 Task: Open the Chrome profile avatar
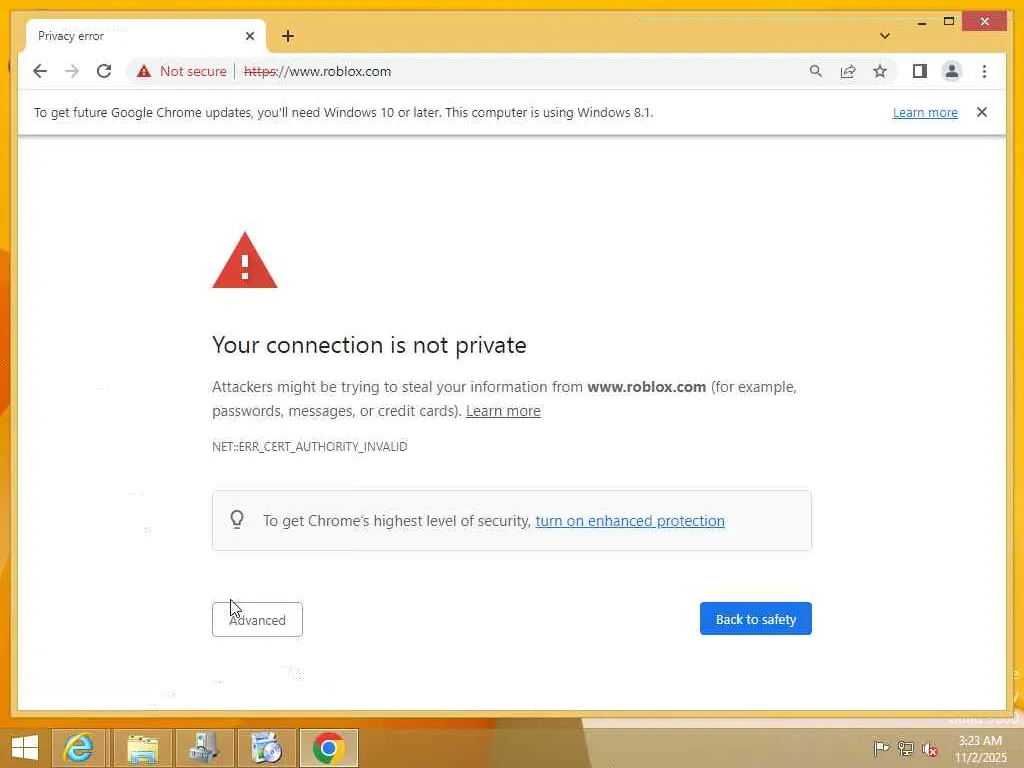coord(952,71)
